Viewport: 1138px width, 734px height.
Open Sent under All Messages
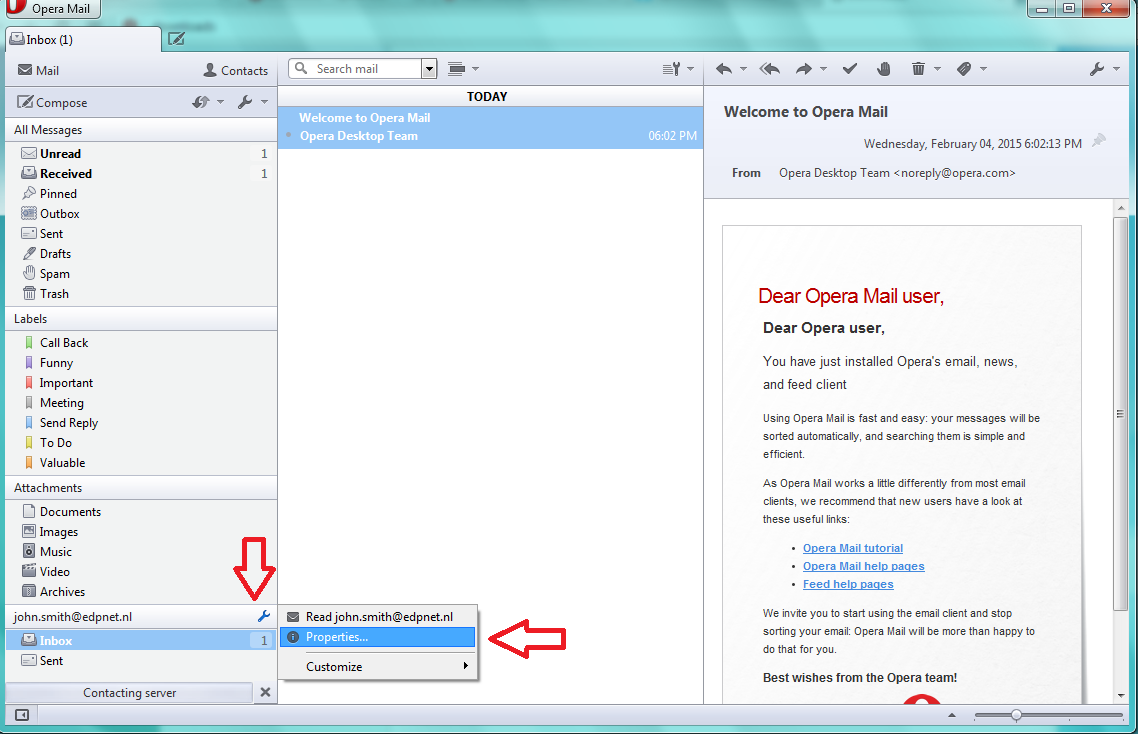(x=142, y=234)
